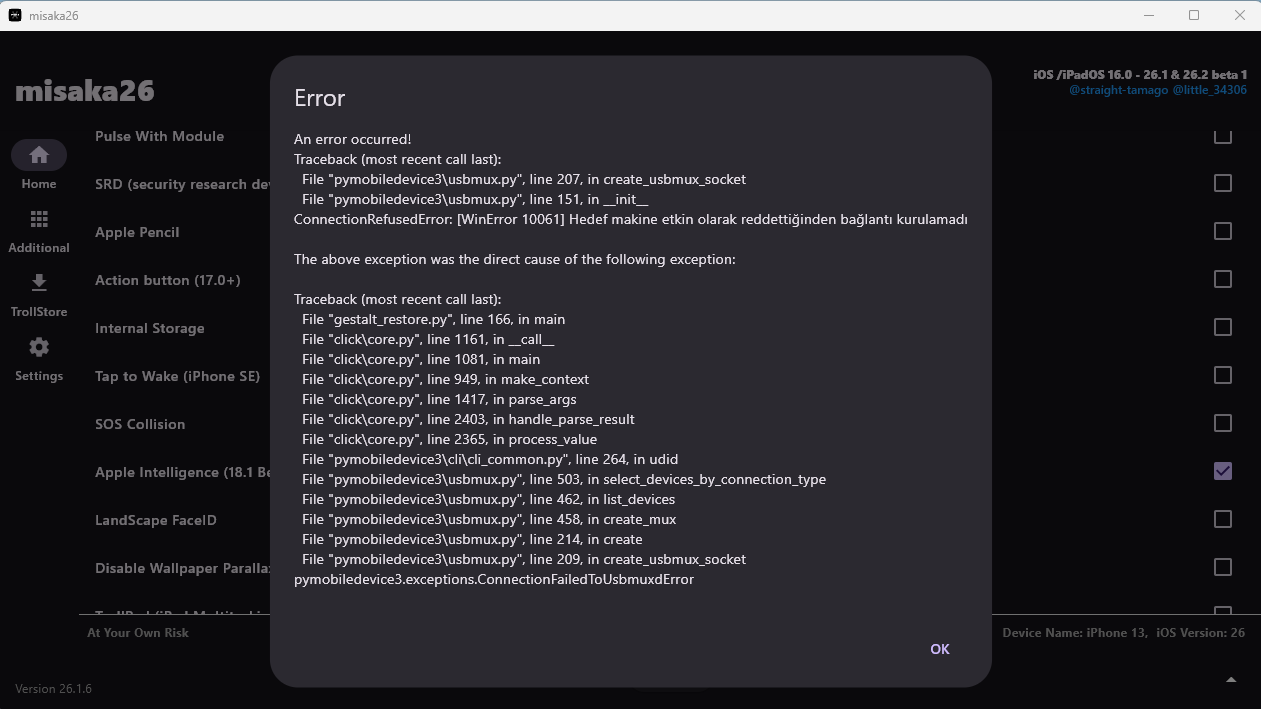Viewport: 1261px width, 709px height.
Task: Expand the bottom-right up arrow
Action: 1231,680
